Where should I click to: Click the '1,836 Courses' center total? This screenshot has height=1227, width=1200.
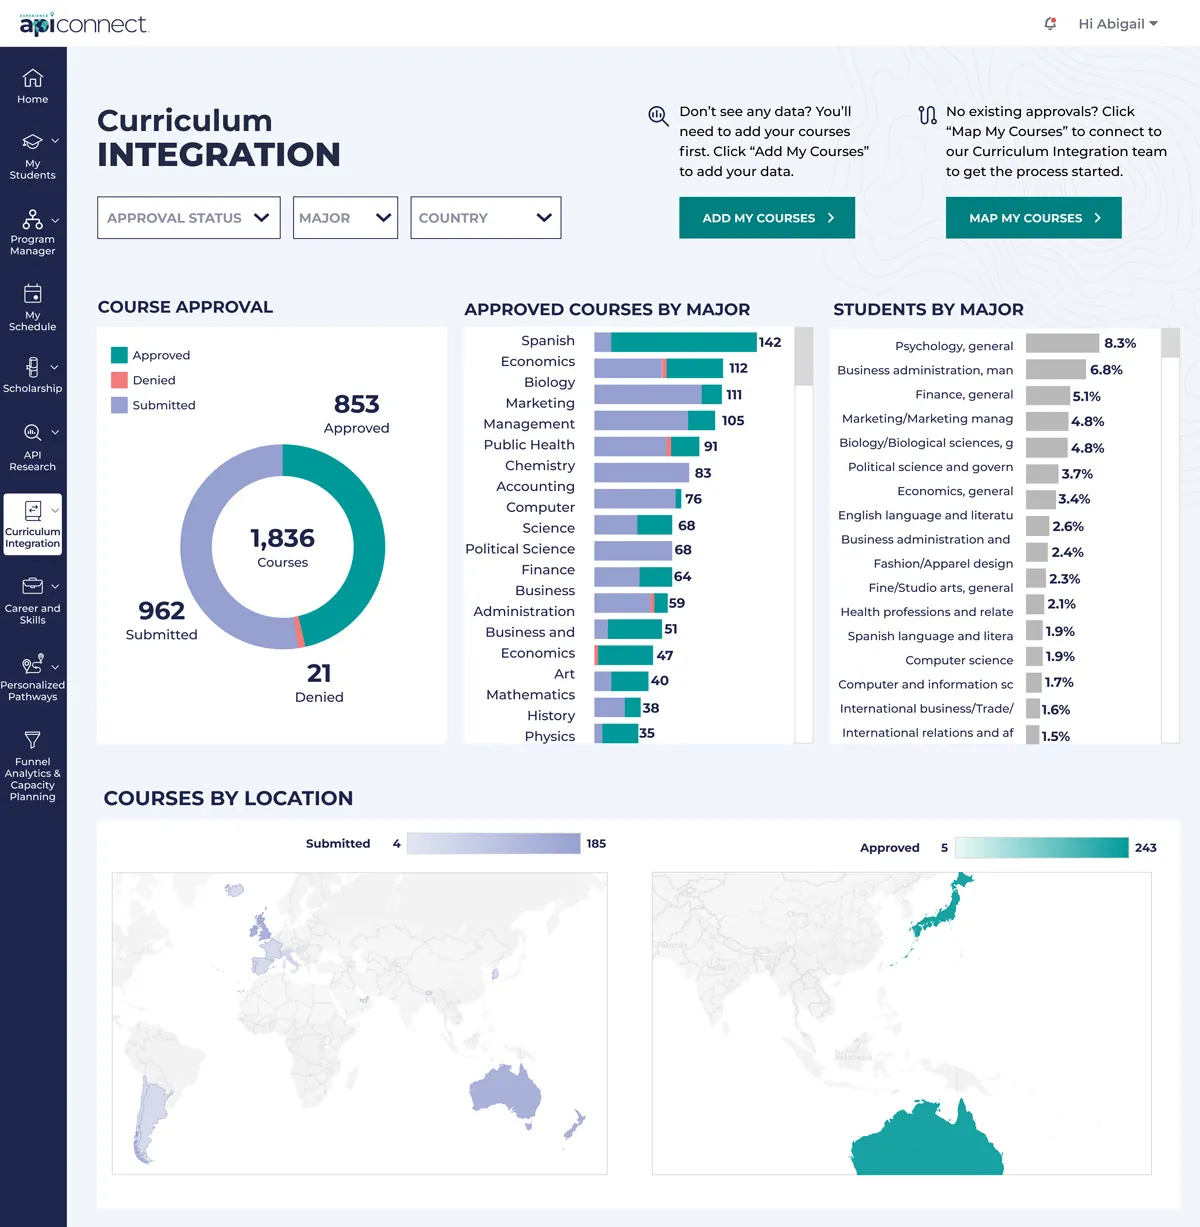click(x=282, y=547)
